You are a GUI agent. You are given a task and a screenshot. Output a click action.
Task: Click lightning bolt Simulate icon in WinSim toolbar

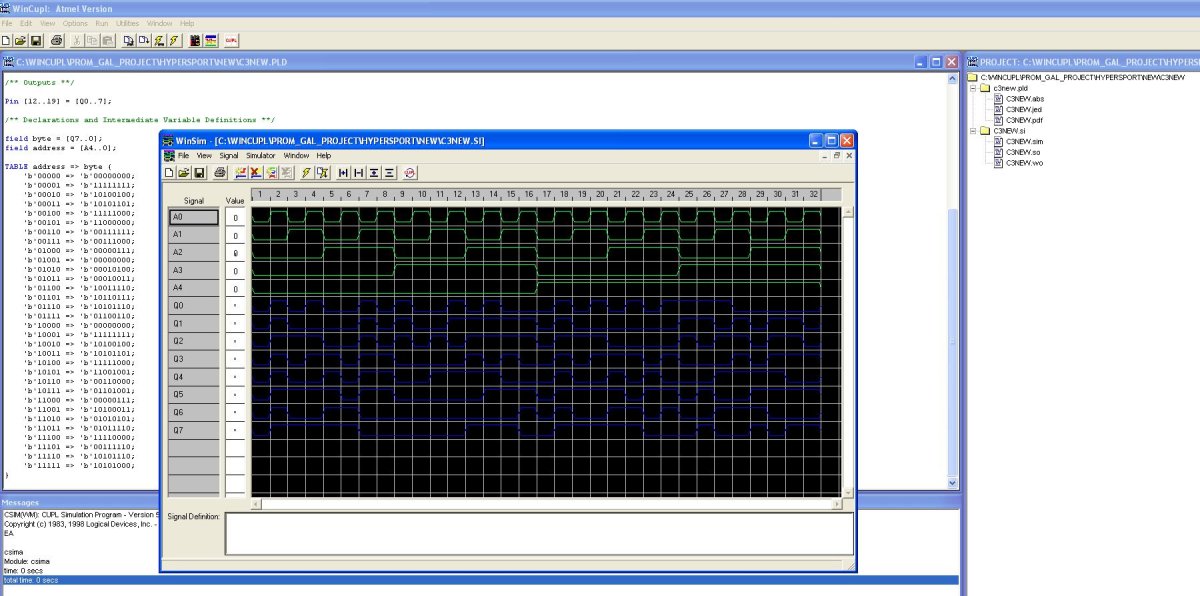(306, 173)
